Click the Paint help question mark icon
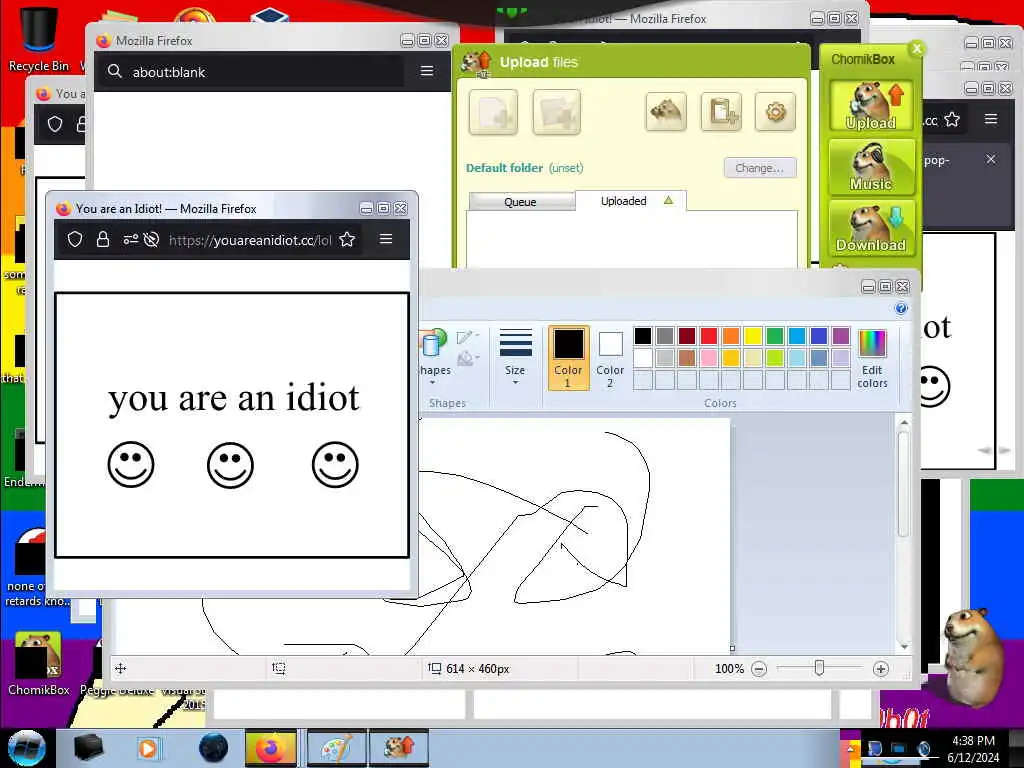The height and width of the screenshot is (768, 1024). coord(901,309)
